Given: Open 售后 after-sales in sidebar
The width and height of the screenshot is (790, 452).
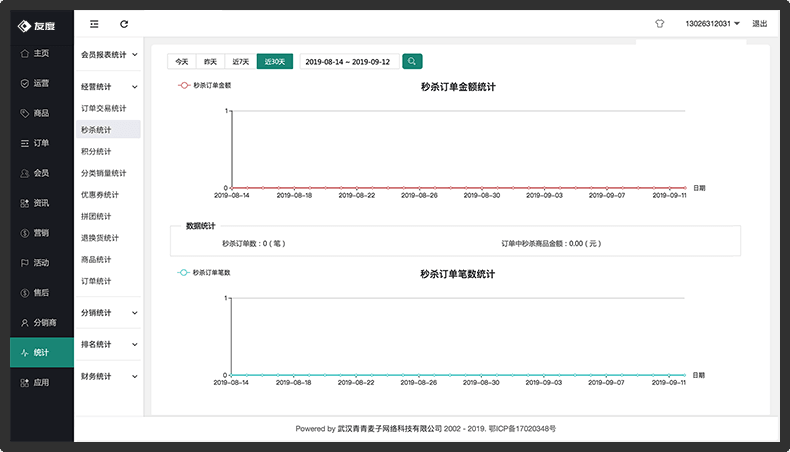Looking at the screenshot, I should click(41, 293).
